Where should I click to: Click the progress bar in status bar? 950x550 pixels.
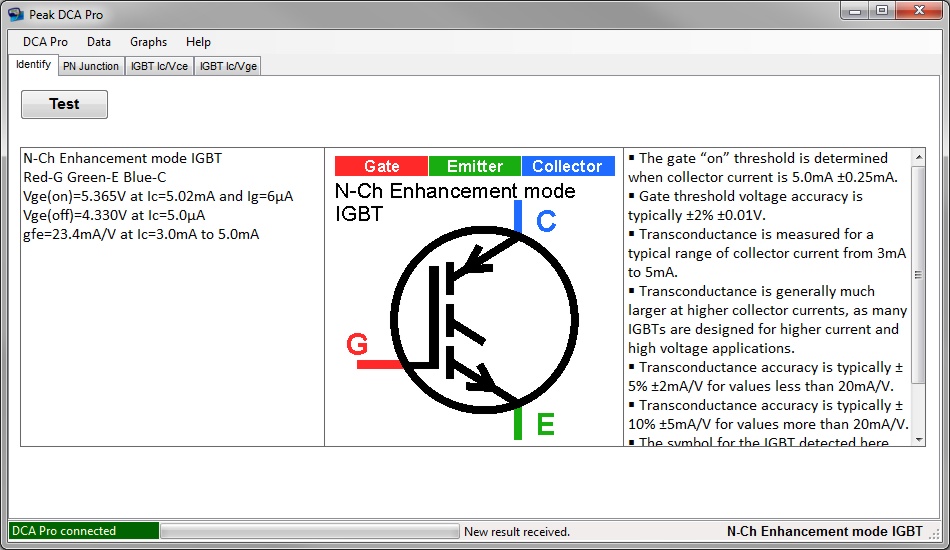(310, 531)
